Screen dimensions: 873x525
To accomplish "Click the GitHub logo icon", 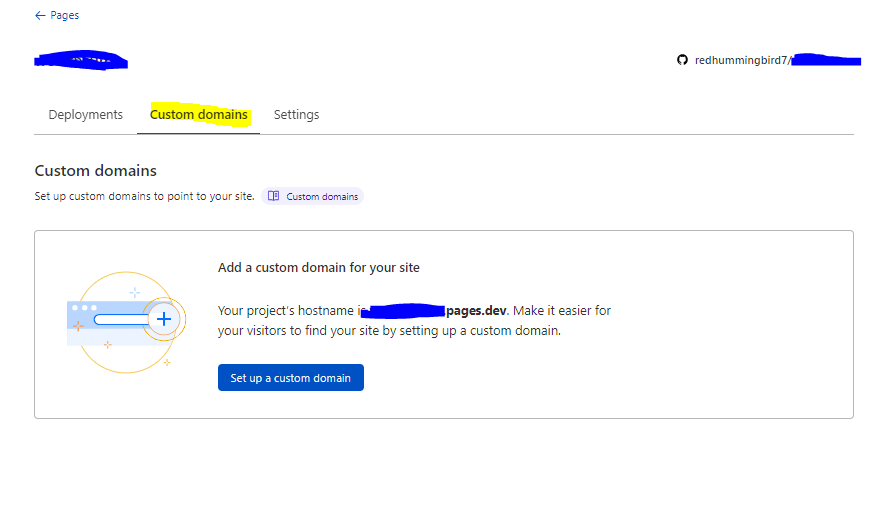I will click(683, 60).
